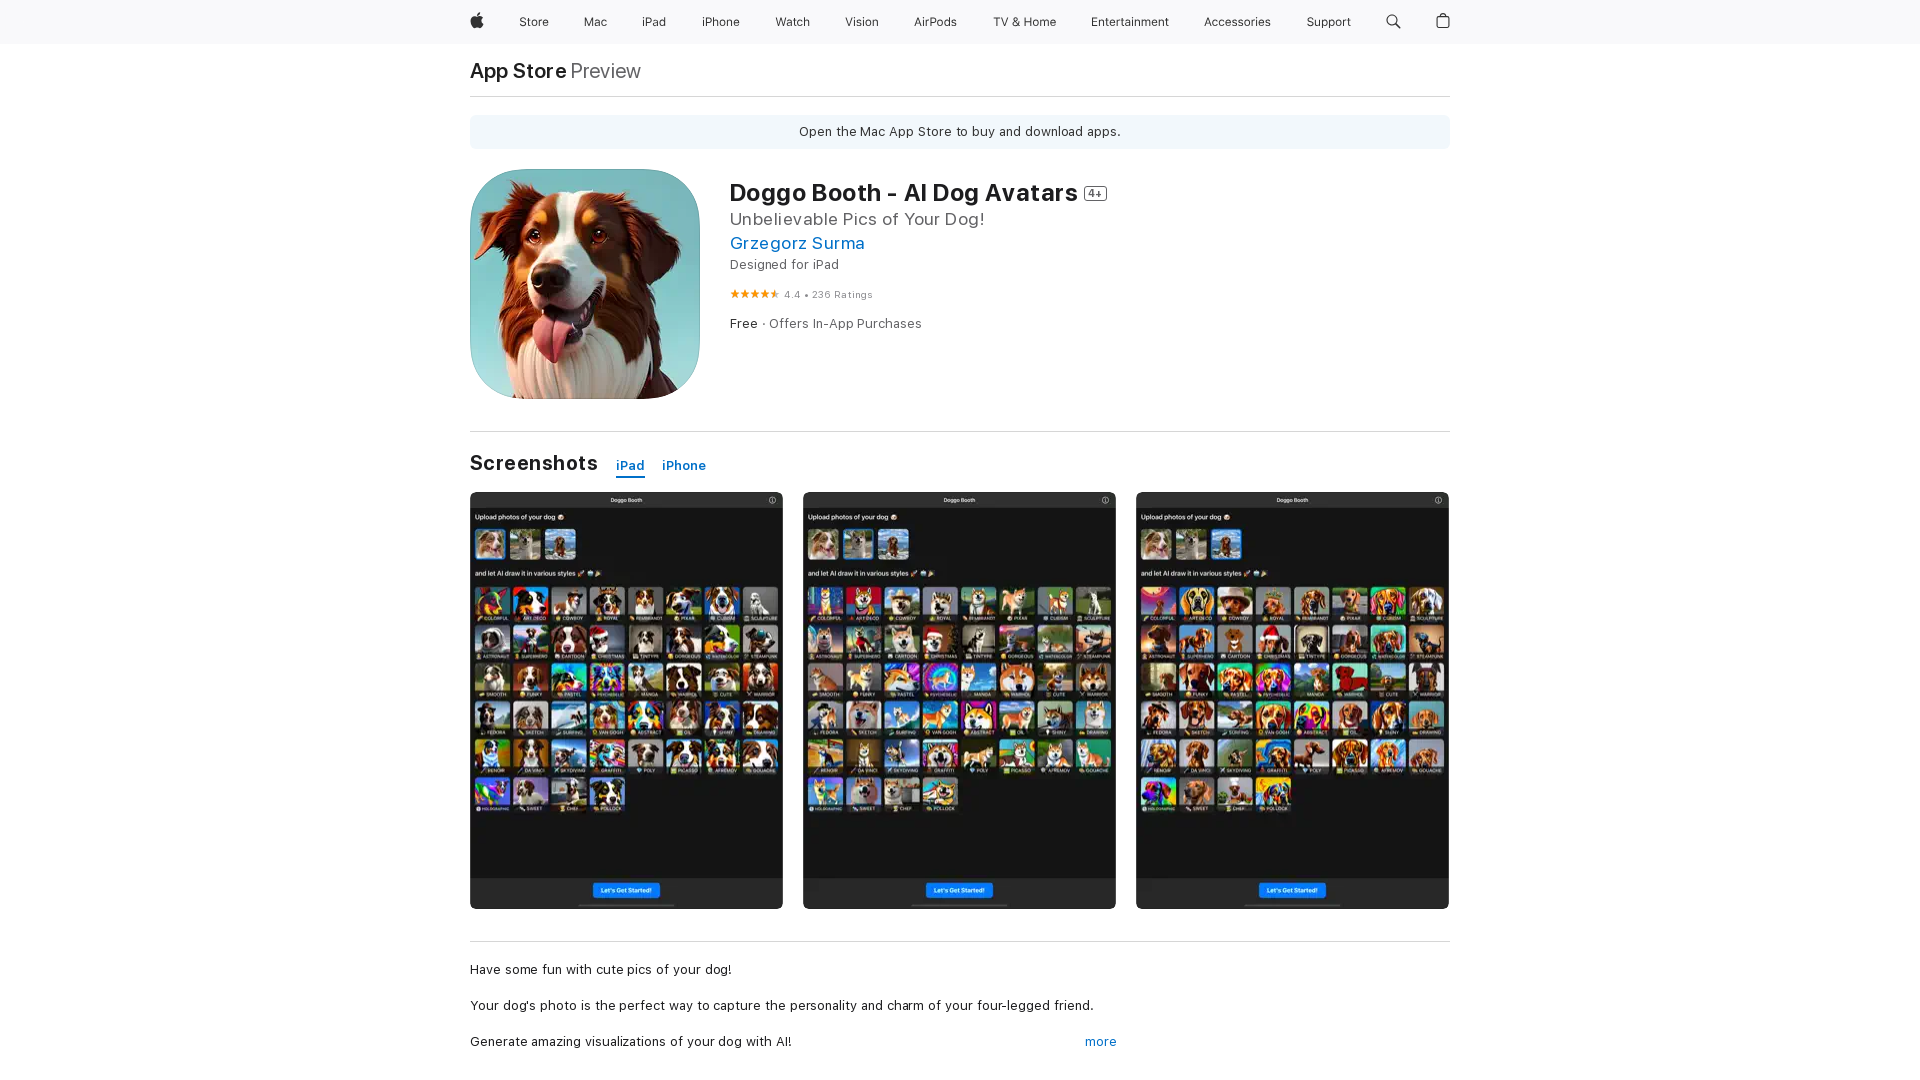Open the Mac menu item

point(595,22)
